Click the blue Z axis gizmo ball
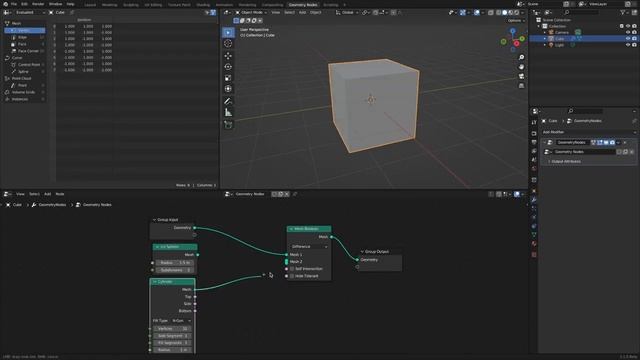Image resolution: width=640 pixels, height=360 pixels. [x=513, y=31]
